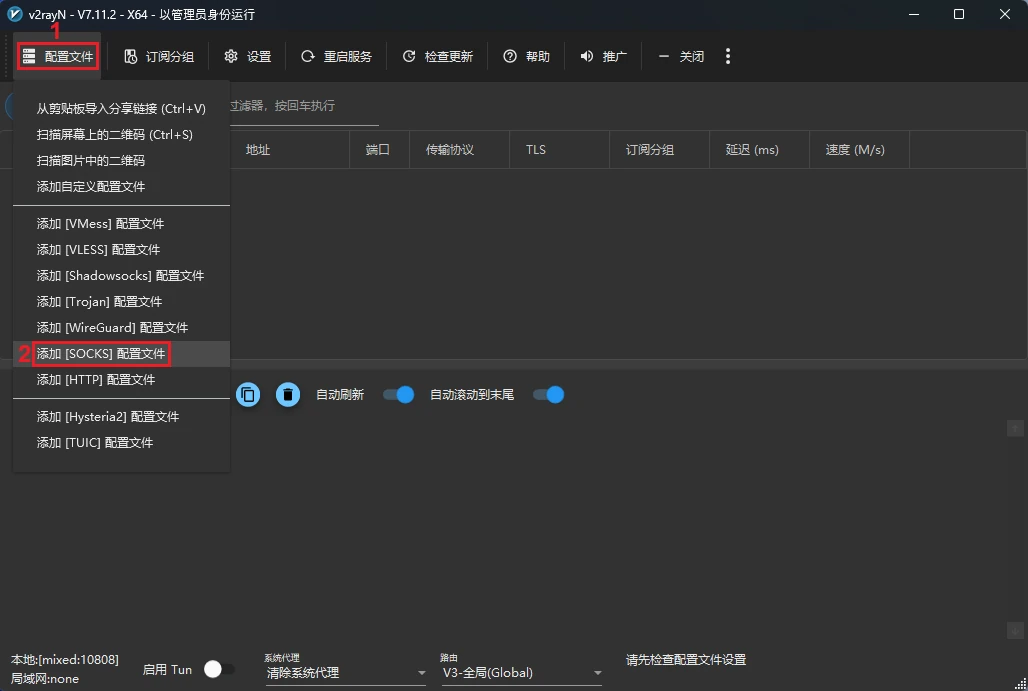Click the trash icon to clear logs
Viewport: 1028px width, 691px height.
pyautogui.click(x=288, y=395)
